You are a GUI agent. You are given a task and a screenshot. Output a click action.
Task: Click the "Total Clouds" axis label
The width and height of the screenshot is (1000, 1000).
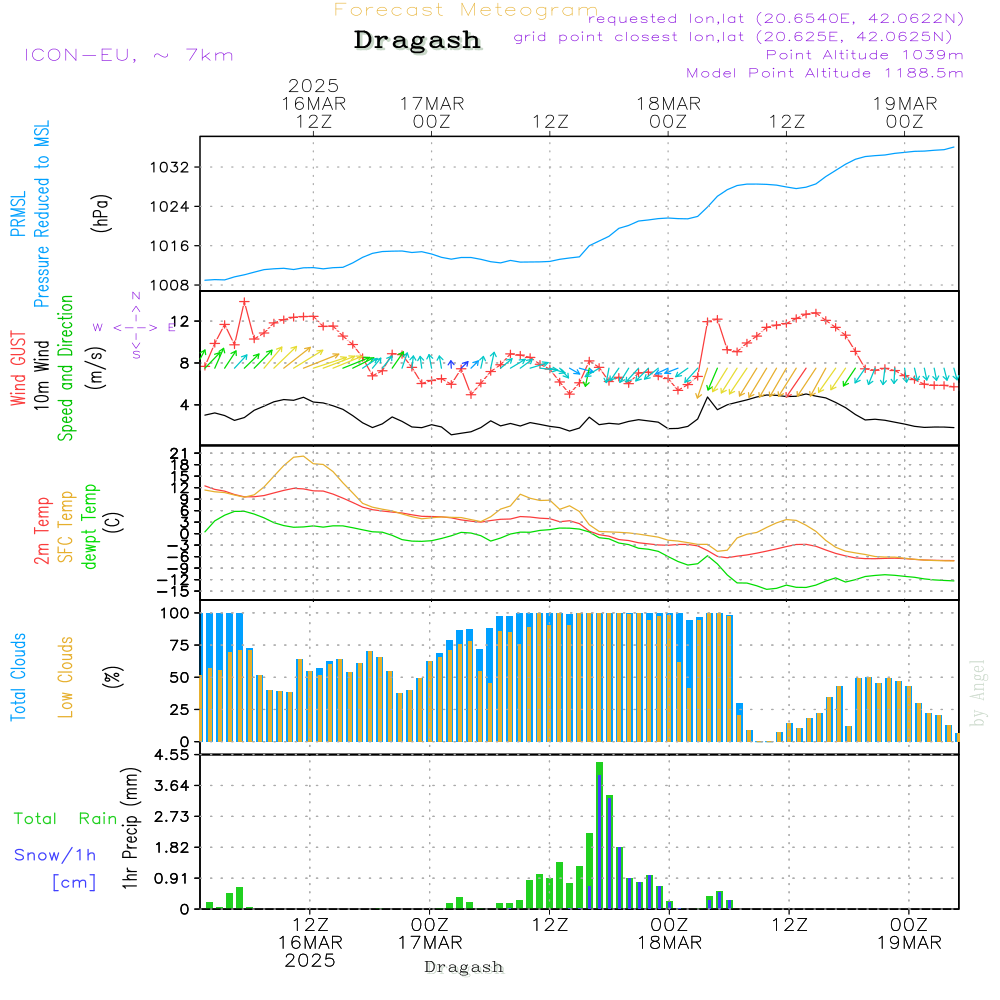click(x=18, y=677)
